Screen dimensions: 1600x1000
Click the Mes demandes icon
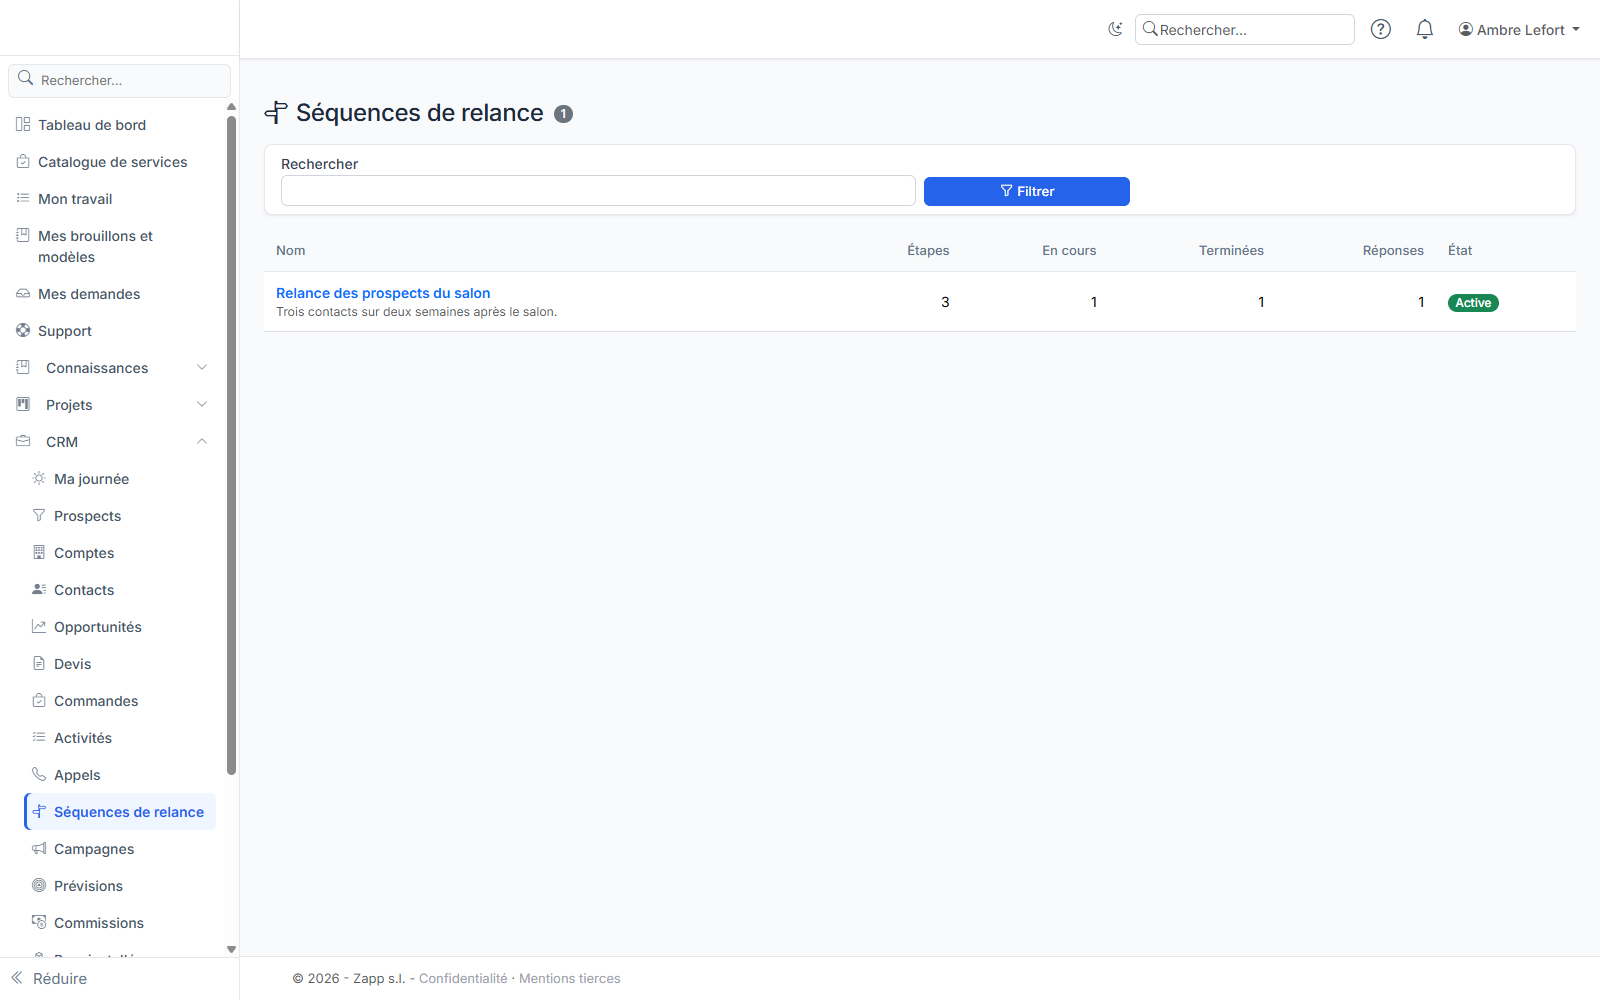click(23, 293)
